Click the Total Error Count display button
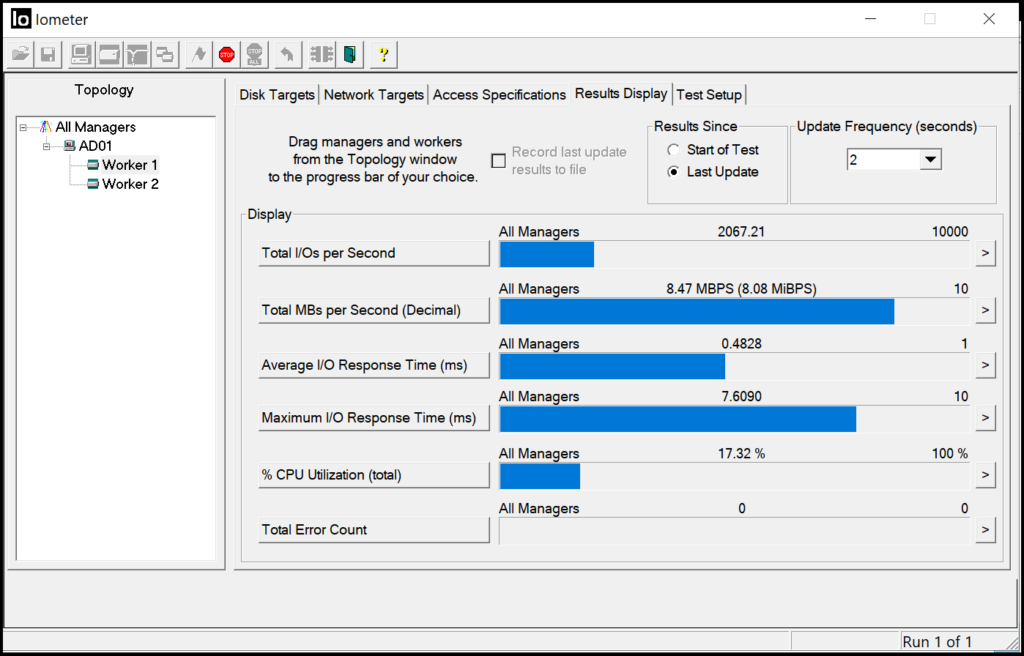Screen dimensions: 1024x656 pos(373,529)
